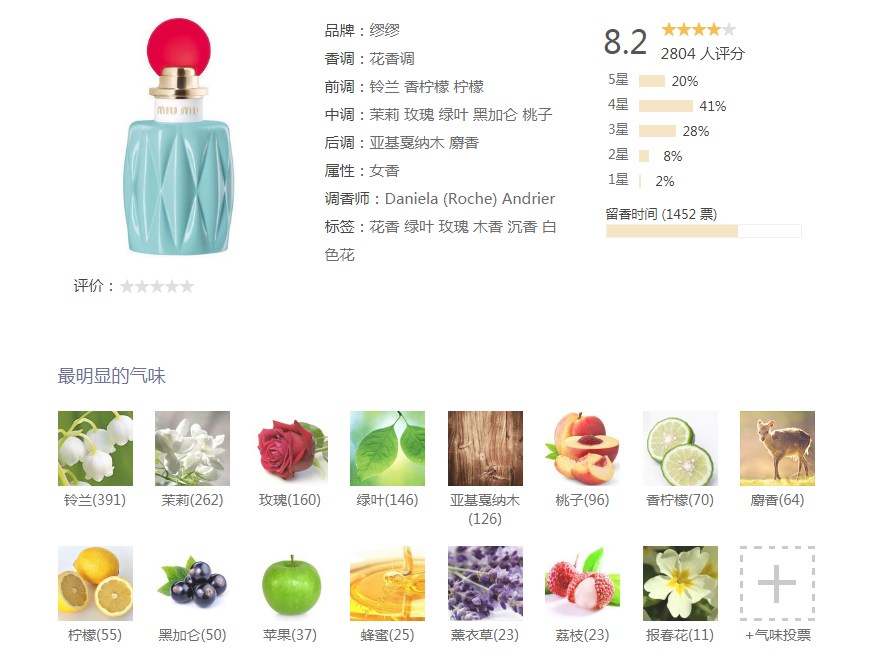Select the 花香调 fragrance family link

pos(392,59)
